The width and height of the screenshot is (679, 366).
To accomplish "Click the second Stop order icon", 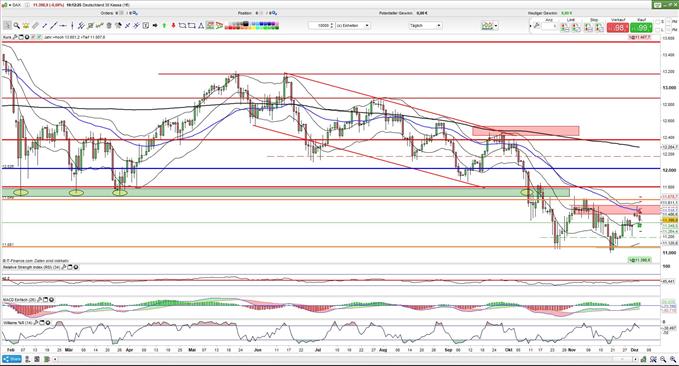I will coord(600,27).
